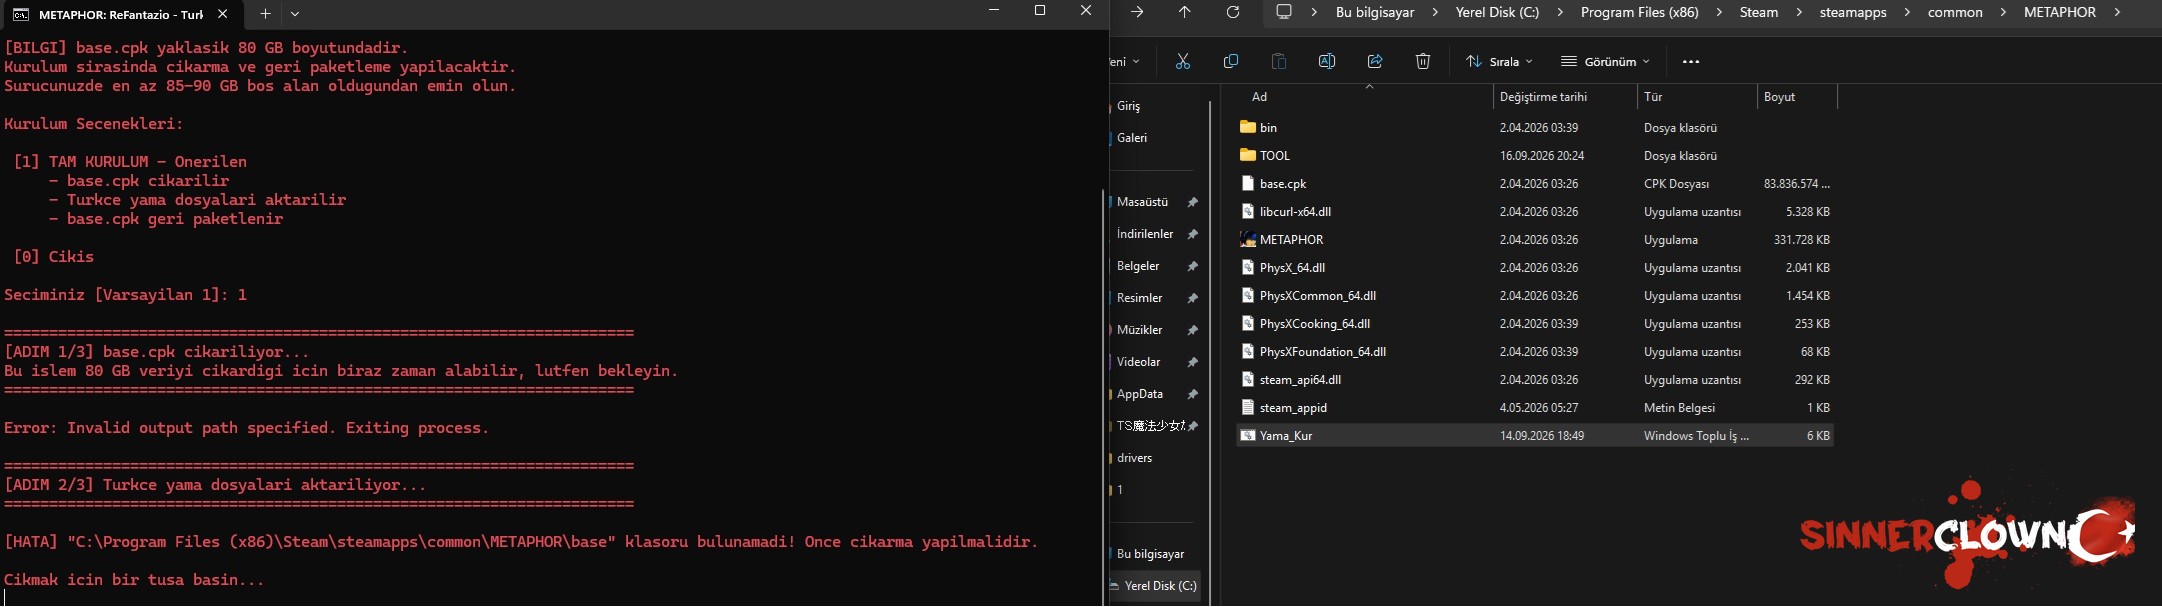Viewport: 2162px width, 607px height.
Task: Select Yerel Disk (C:) in Explorer sidebar
Action: coord(1155,586)
